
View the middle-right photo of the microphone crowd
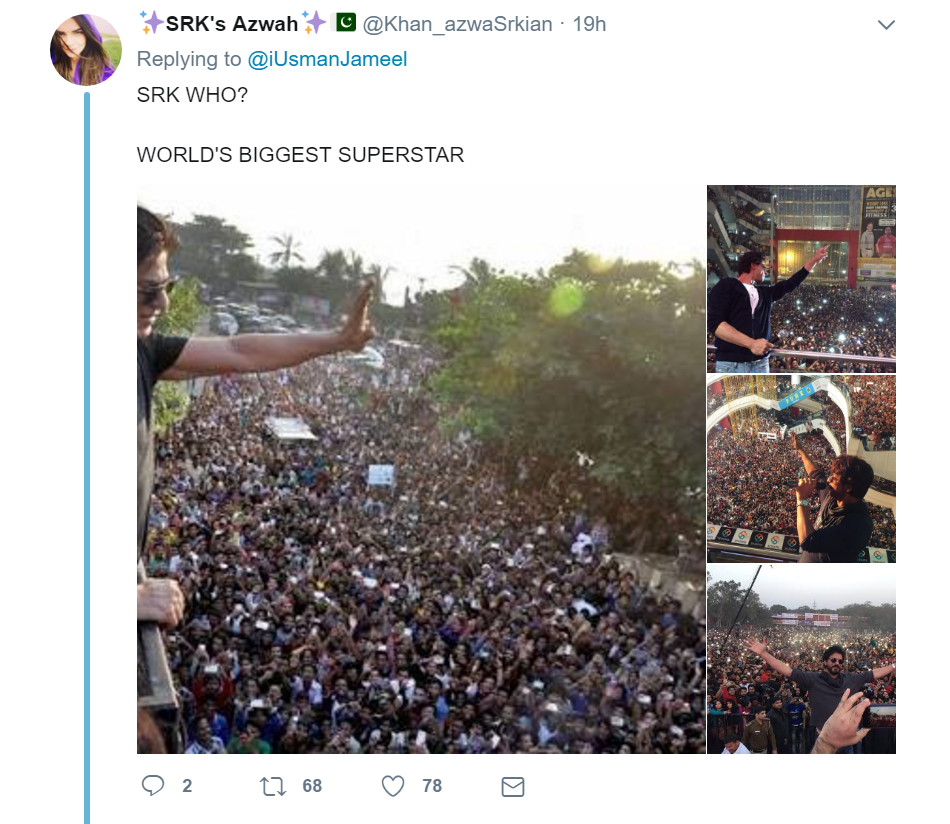801,469
